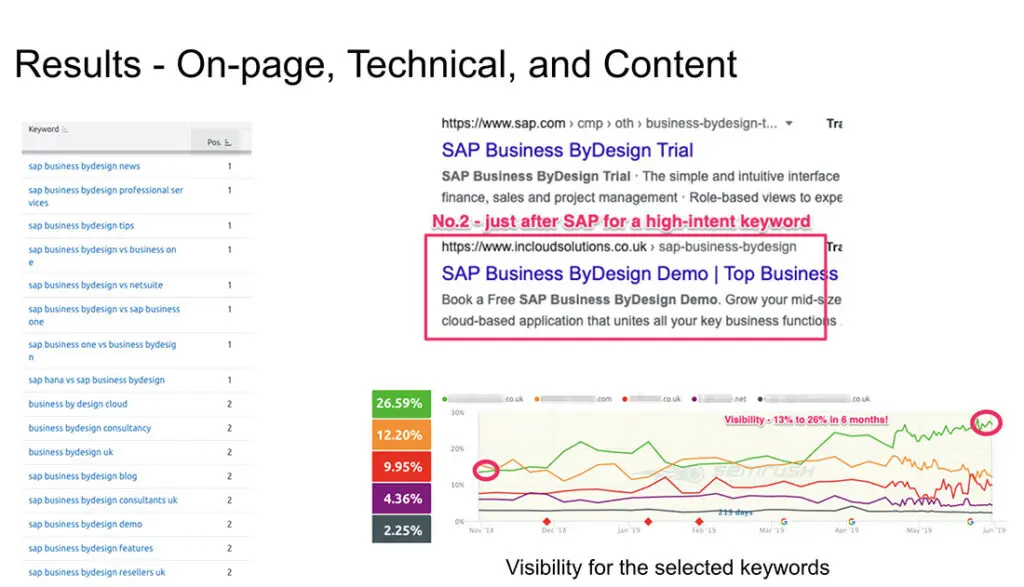The height and width of the screenshot is (587, 1024).
Task: Click the 'May '19' x-axis label
Action: [x=919, y=530]
